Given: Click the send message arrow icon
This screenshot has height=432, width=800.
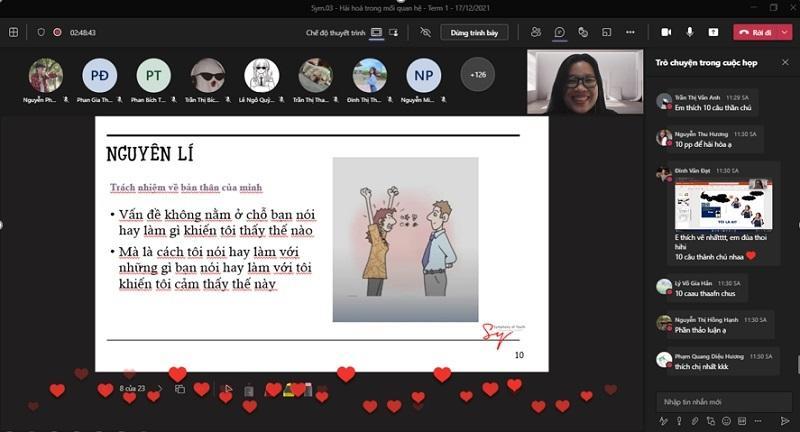Looking at the screenshot, I should click(x=785, y=421).
